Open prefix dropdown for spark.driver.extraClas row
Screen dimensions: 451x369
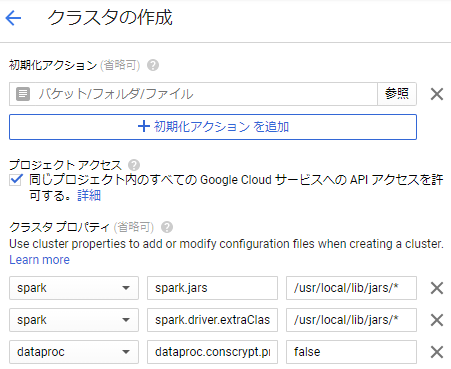click(x=74, y=320)
